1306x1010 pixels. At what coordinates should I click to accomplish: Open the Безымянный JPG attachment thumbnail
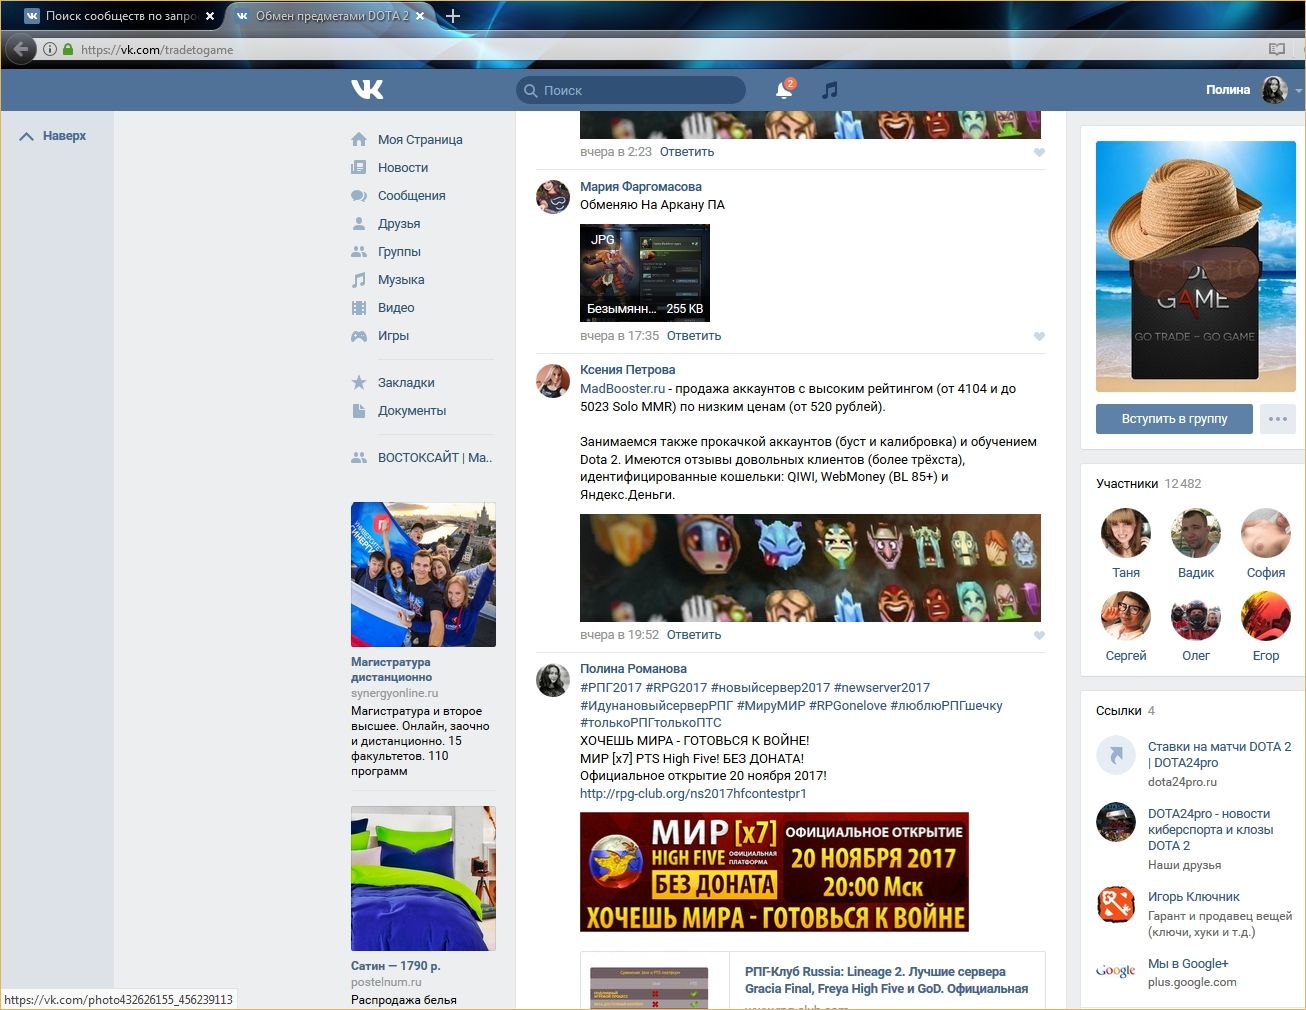645,273
